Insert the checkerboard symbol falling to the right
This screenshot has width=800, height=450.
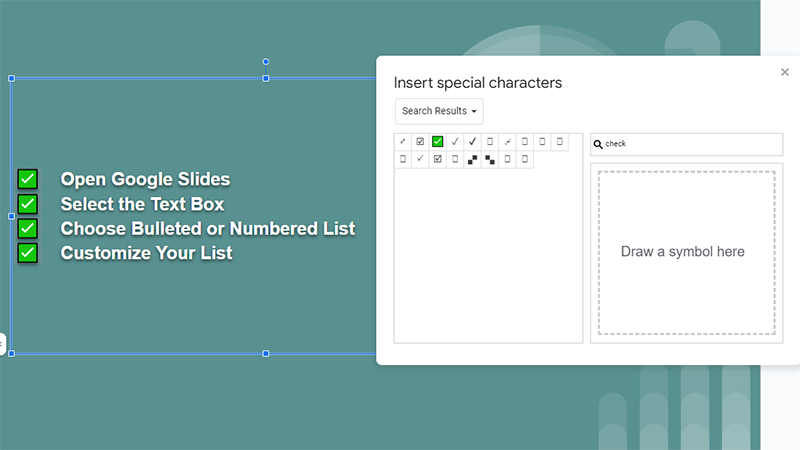[x=490, y=159]
